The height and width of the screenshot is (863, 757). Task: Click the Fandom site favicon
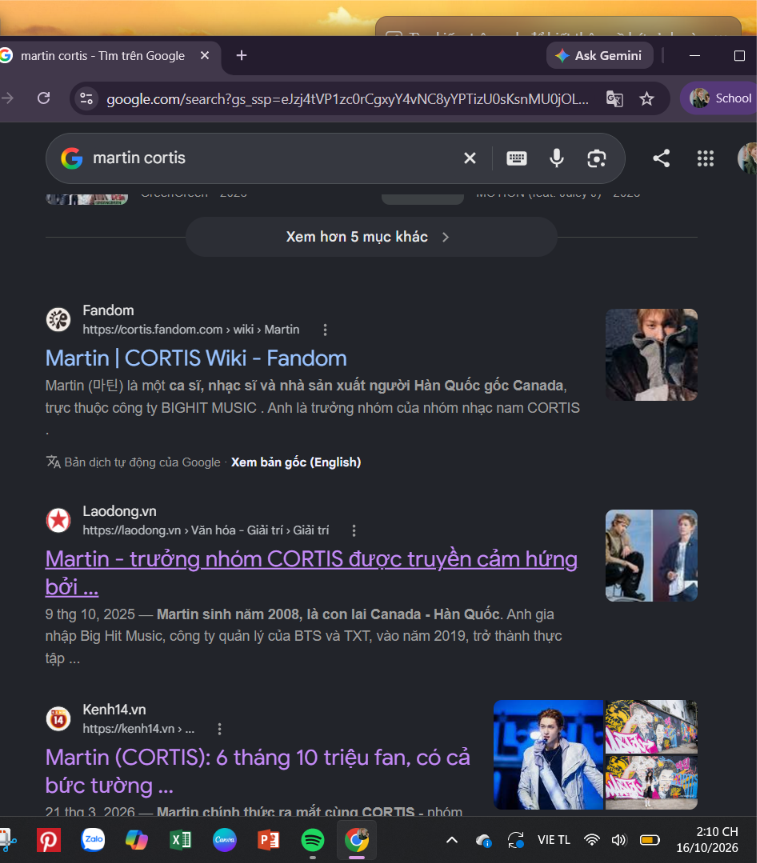[58, 319]
